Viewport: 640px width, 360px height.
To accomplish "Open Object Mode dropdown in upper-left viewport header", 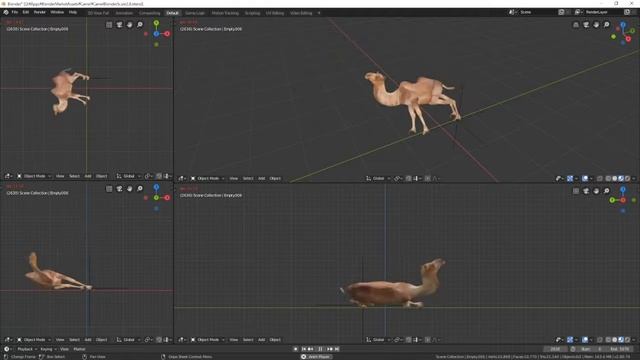I will click(x=34, y=176).
